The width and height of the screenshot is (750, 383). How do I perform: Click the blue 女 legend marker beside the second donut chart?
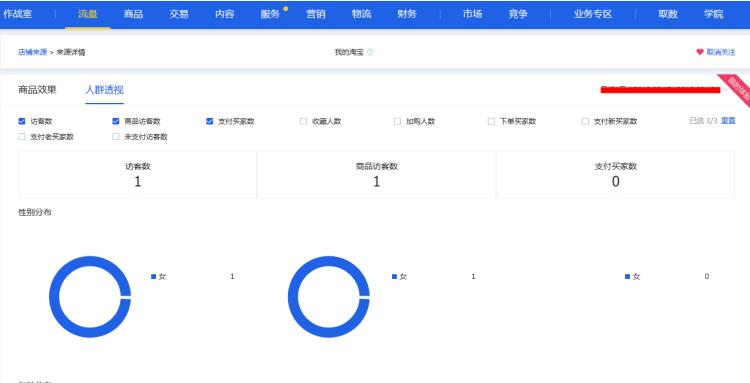tap(394, 276)
